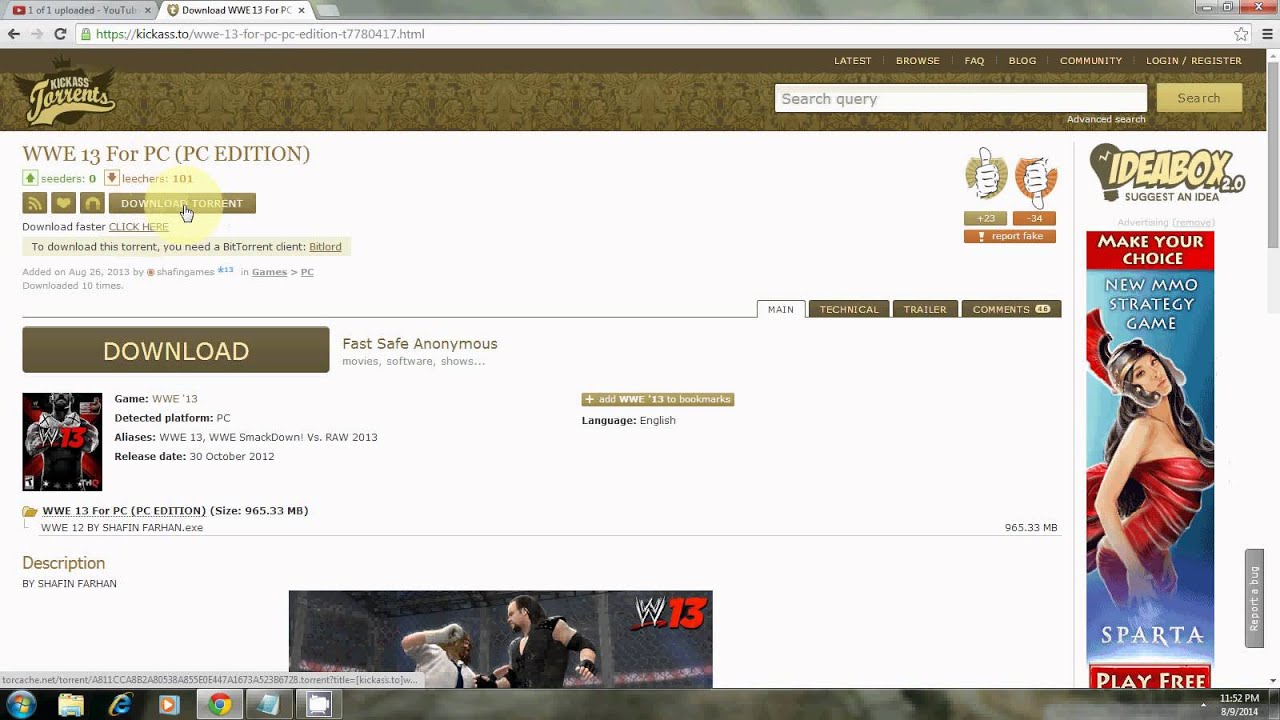Open the folder icon for WWE 13 files
This screenshot has height=720, width=1280.
30,511
